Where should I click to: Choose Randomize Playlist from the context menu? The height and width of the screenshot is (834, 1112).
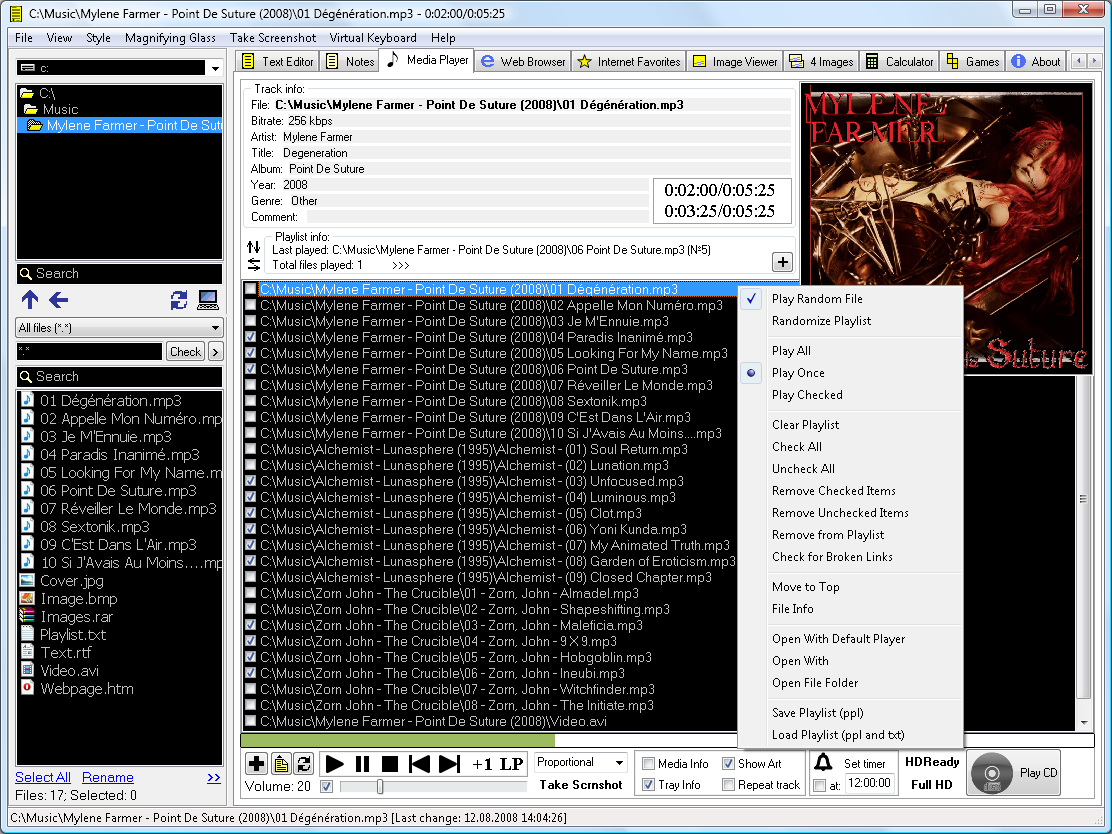(x=821, y=321)
